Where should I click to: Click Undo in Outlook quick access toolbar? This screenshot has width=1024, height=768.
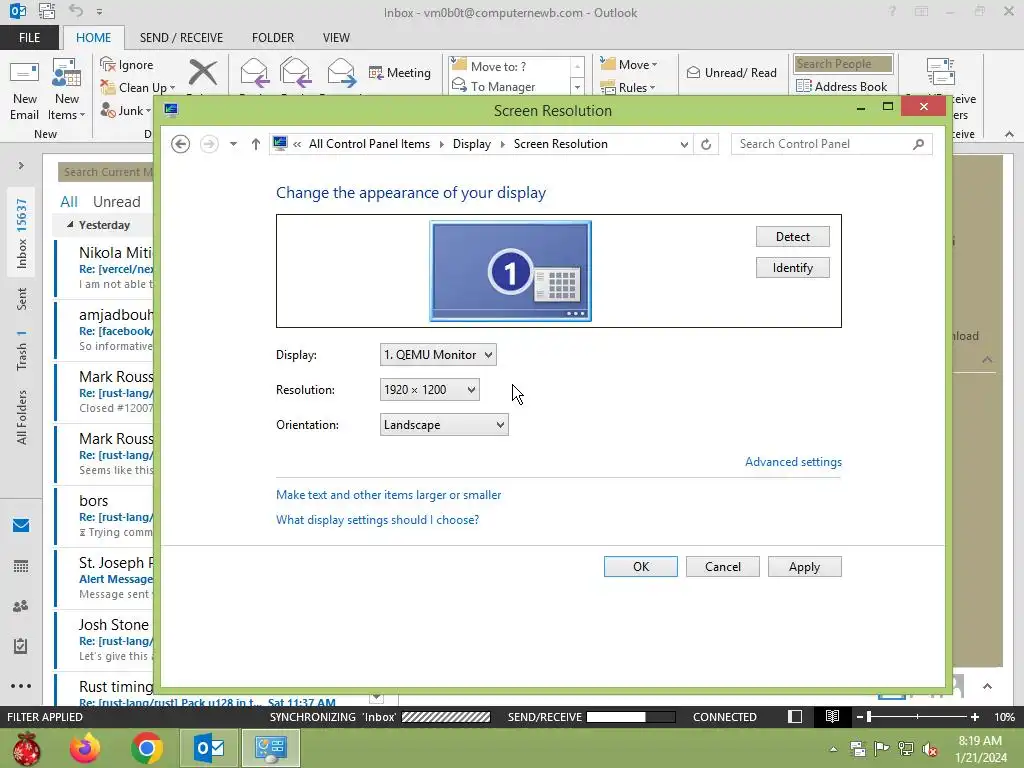76,11
